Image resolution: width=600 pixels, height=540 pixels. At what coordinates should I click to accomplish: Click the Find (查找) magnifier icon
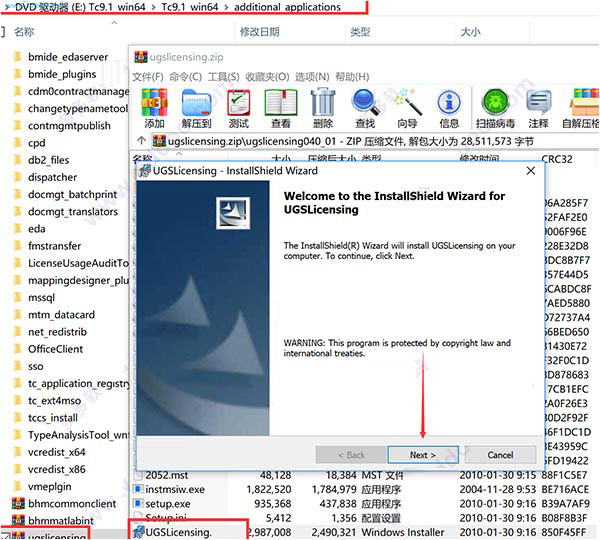click(365, 109)
